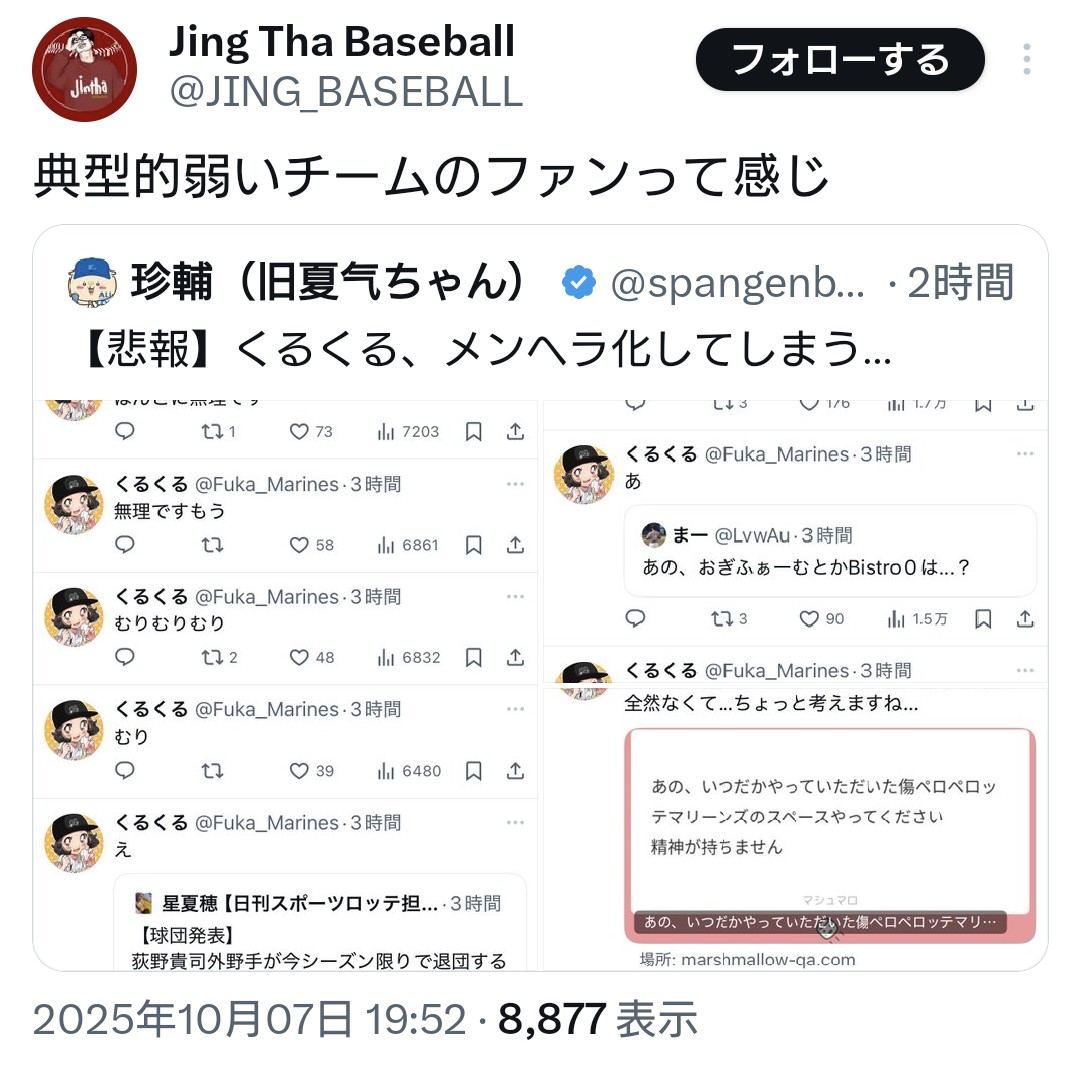The height and width of the screenshot is (1073, 1080).
Task: Open the quoted tweet from まー @LvwAu
Action: (x=830, y=551)
